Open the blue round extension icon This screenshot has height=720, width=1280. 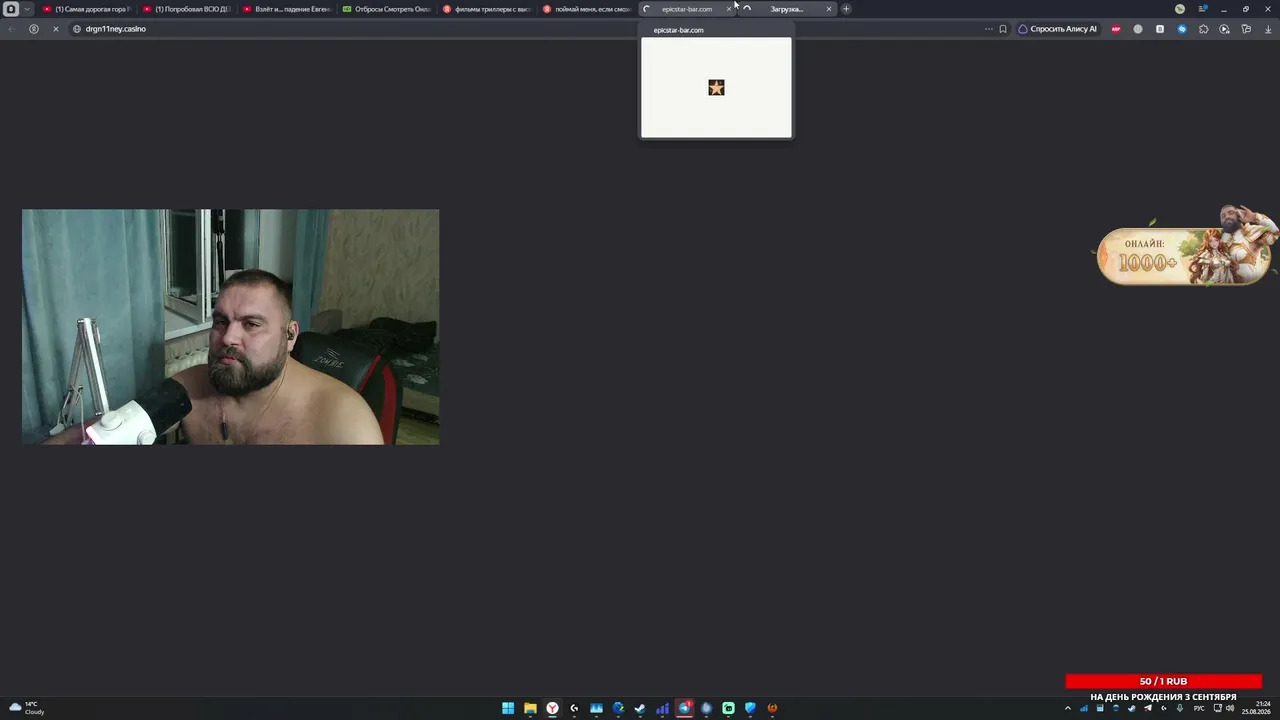pos(1182,29)
